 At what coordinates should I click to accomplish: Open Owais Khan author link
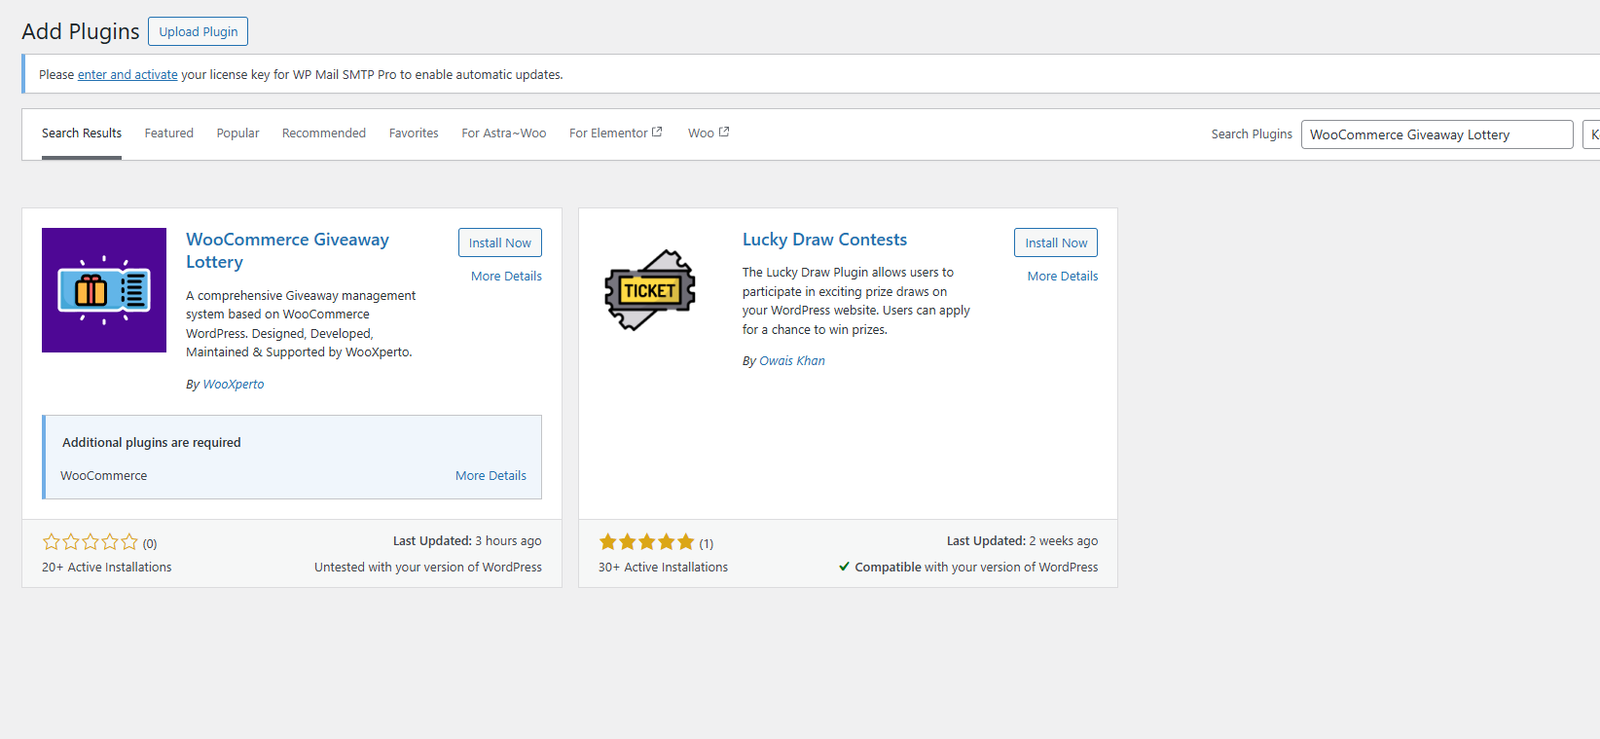(792, 361)
